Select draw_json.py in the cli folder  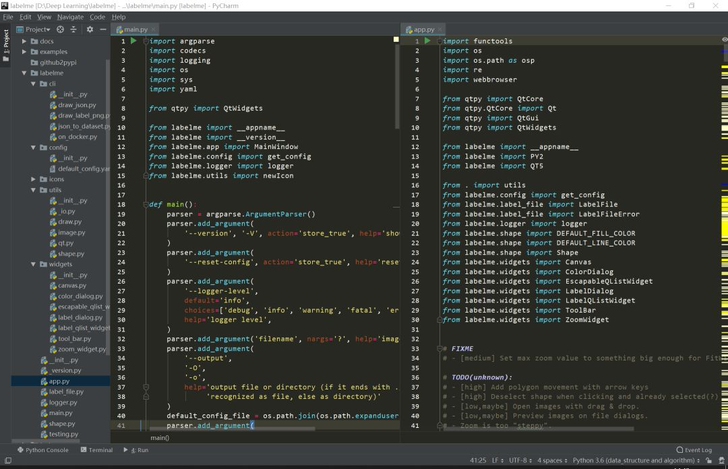pos(73,105)
